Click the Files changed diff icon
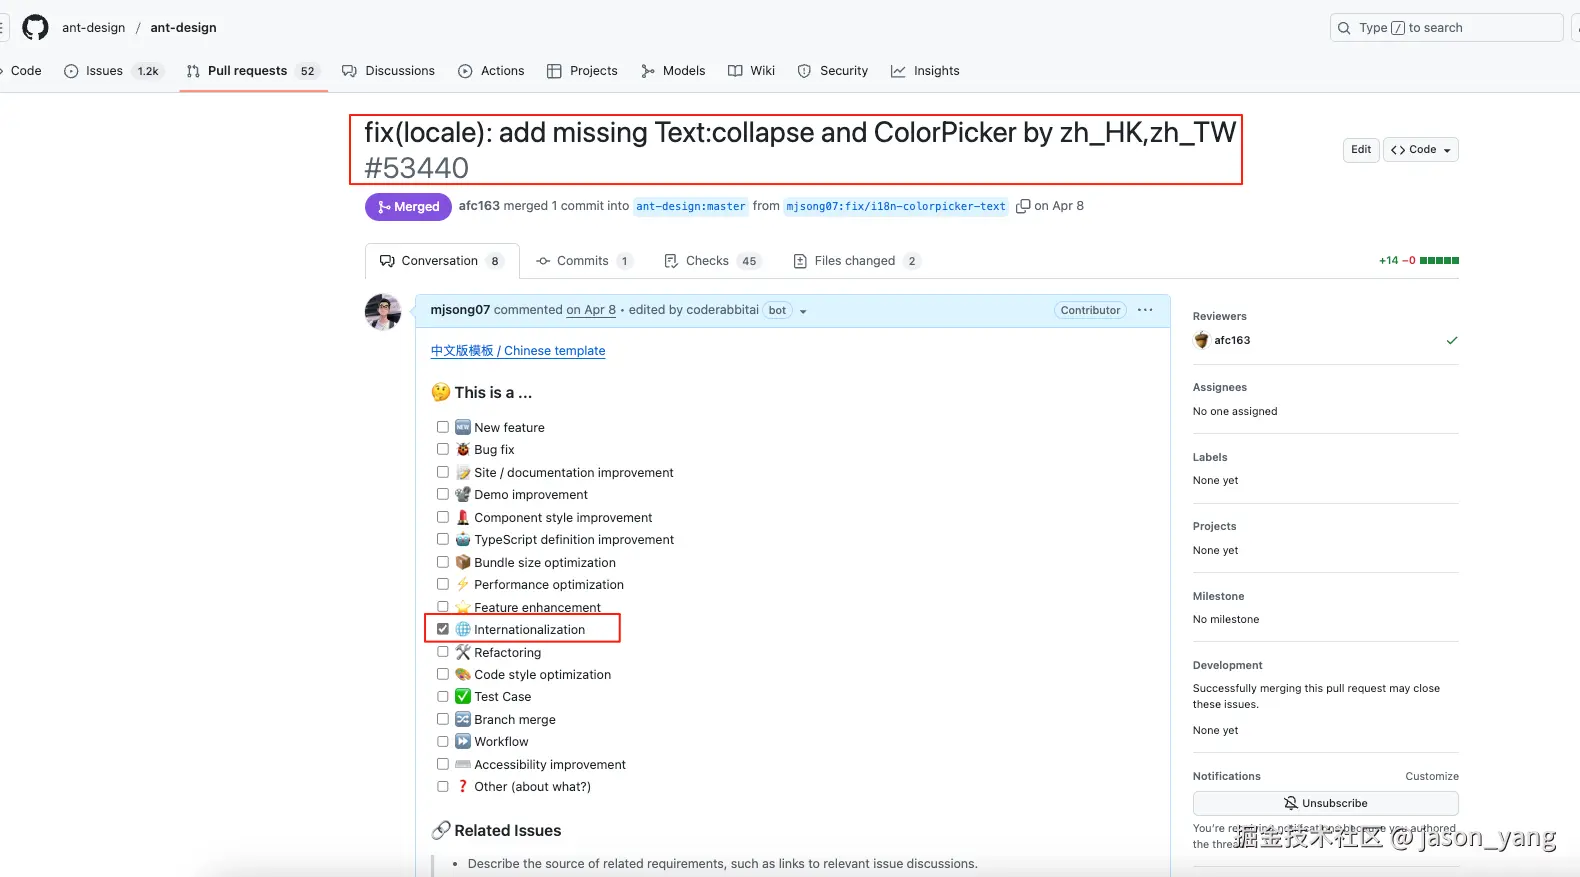The height and width of the screenshot is (877, 1580). click(x=800, y=261)
